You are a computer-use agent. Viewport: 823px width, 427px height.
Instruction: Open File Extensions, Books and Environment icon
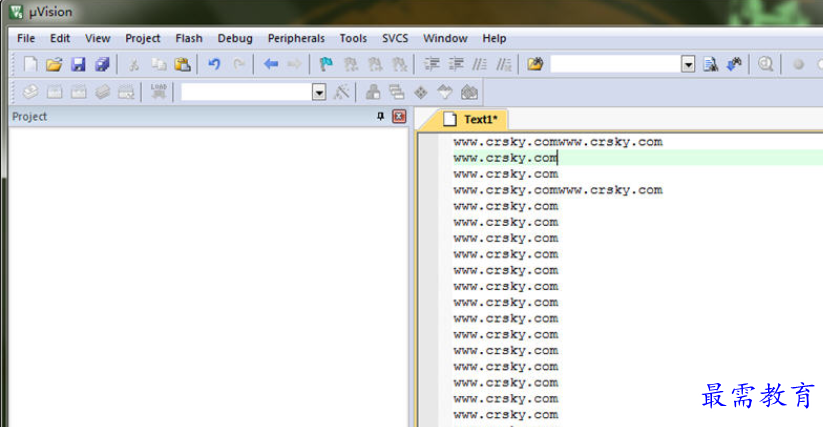(373, 92)
